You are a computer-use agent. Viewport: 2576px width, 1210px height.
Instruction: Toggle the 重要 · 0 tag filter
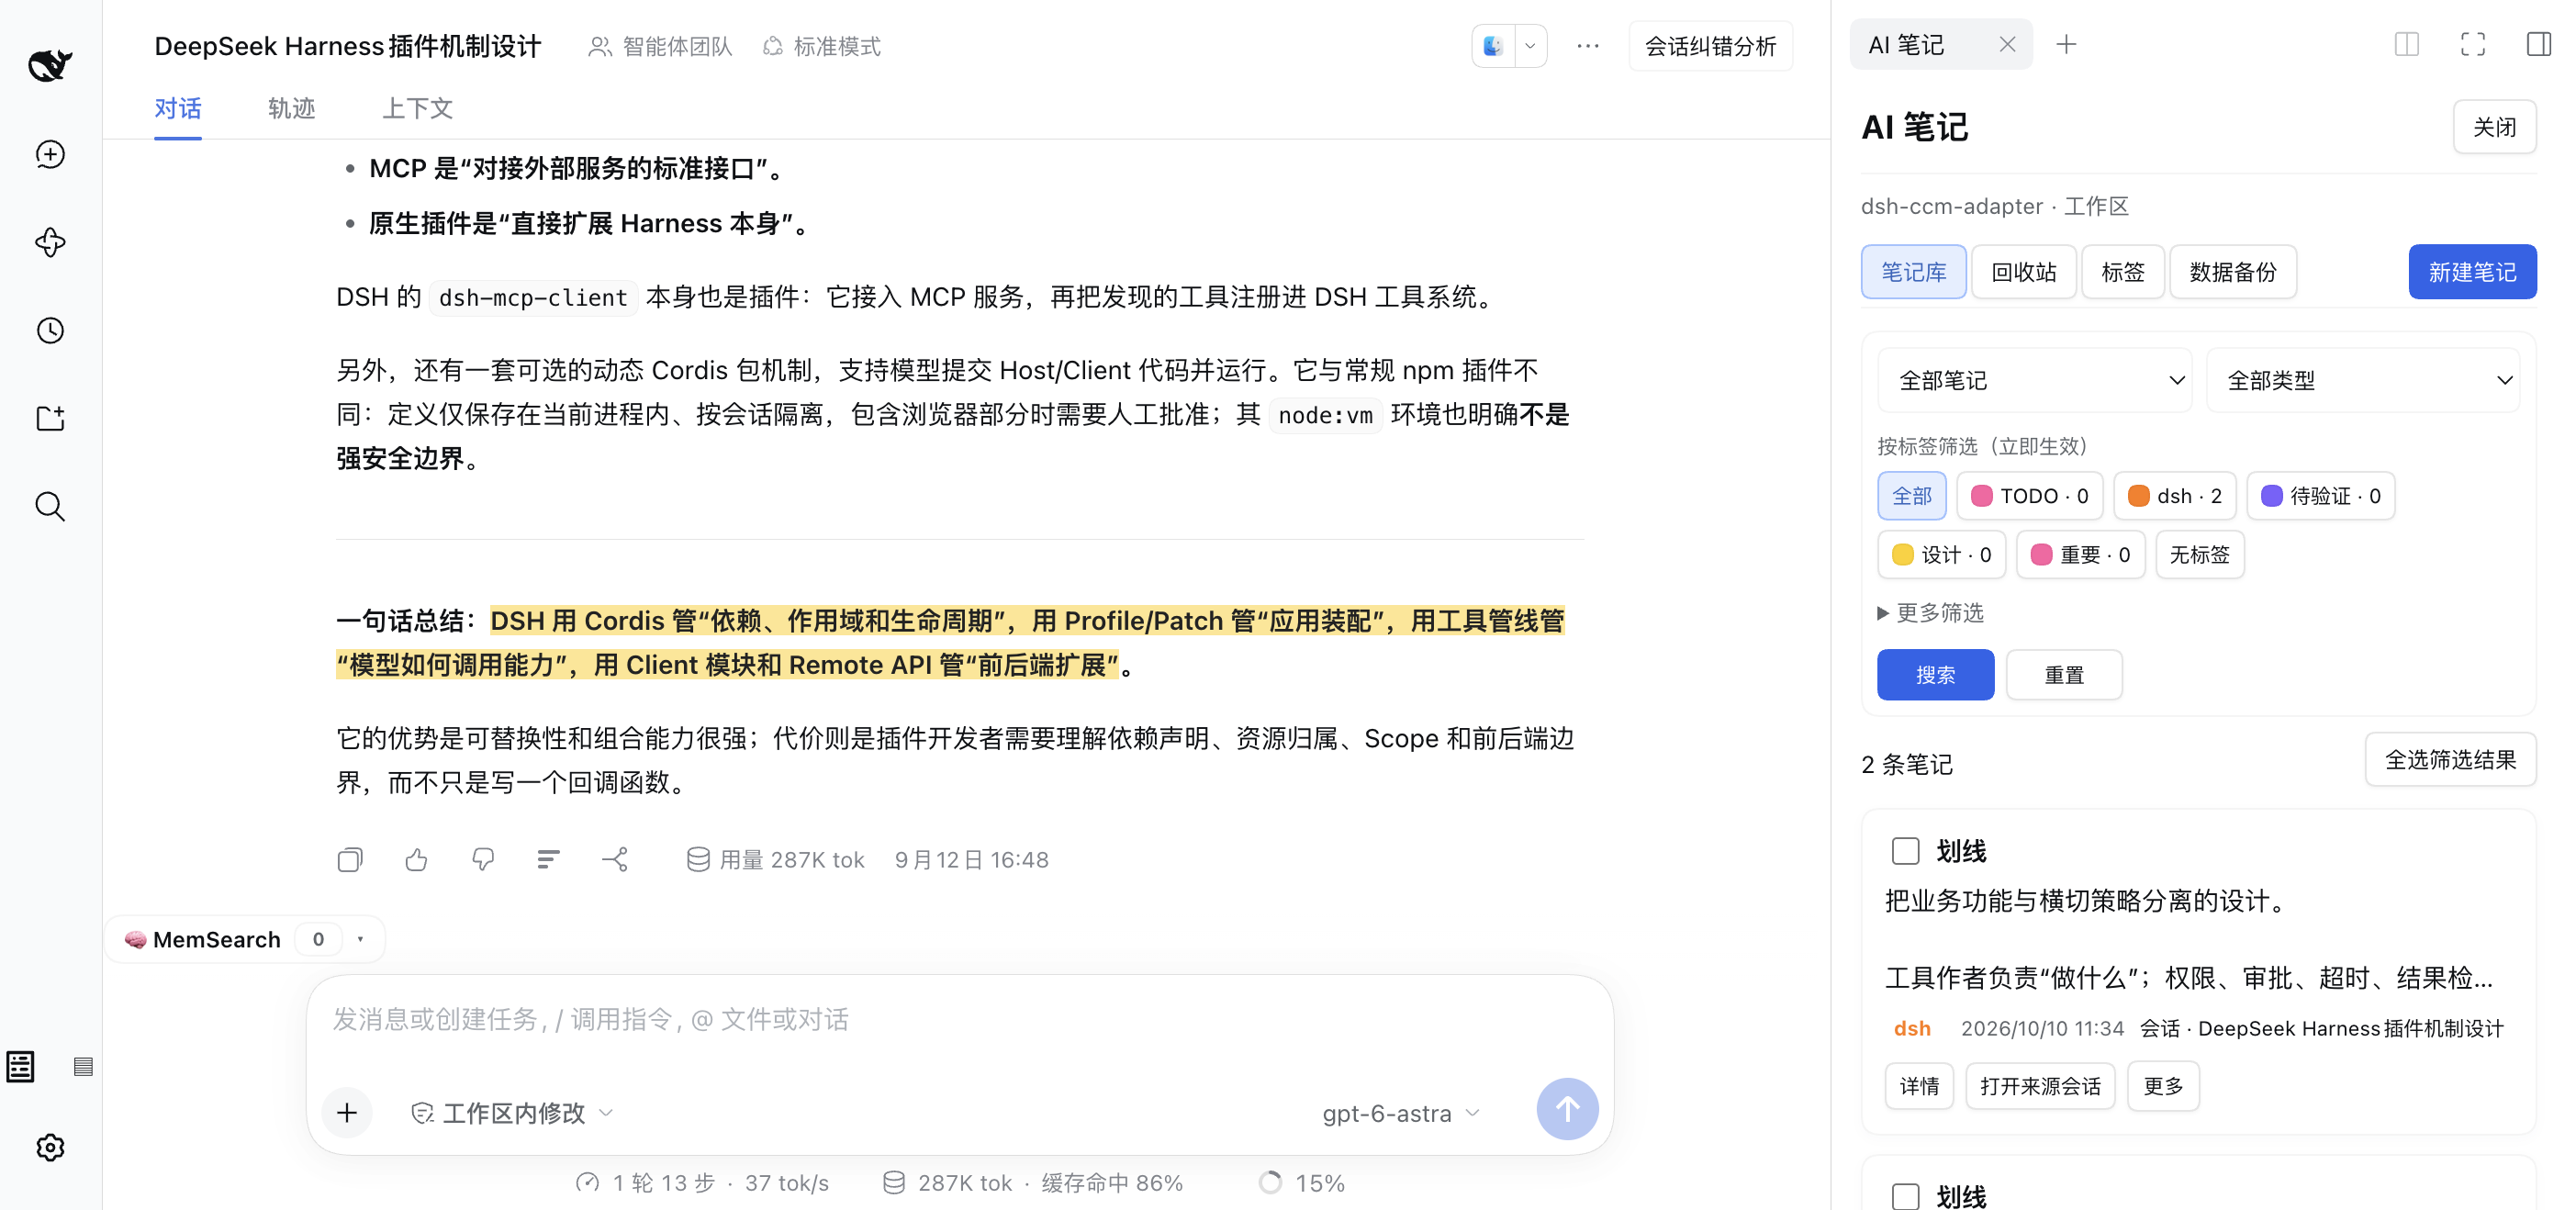[x=2081, y=555]
